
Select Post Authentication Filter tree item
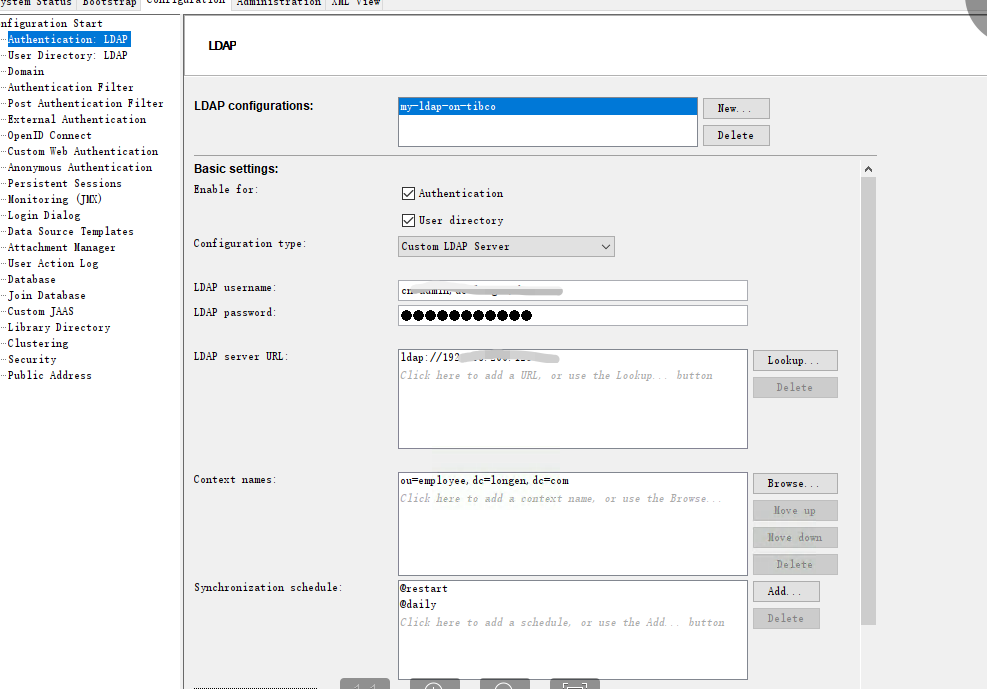pos(86,103)
